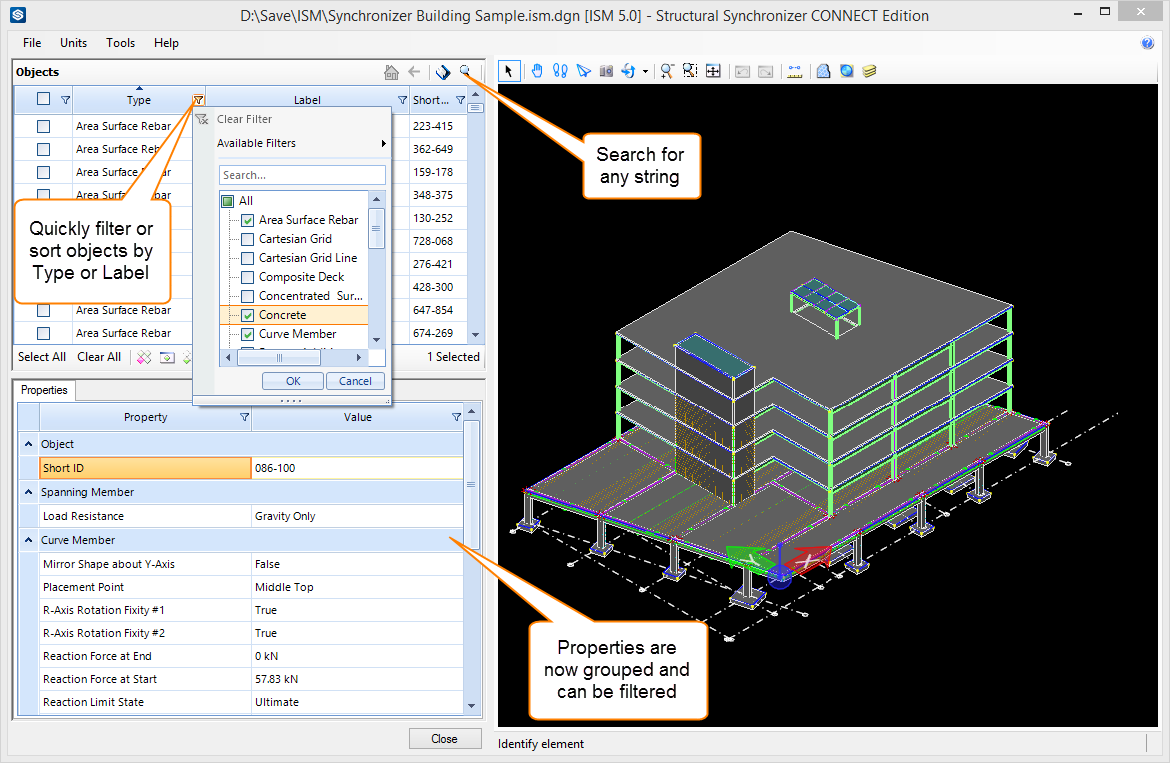Screen dimensions: 1170x763
Task: Click the Fit View icon
Action: tap(713, 71)
